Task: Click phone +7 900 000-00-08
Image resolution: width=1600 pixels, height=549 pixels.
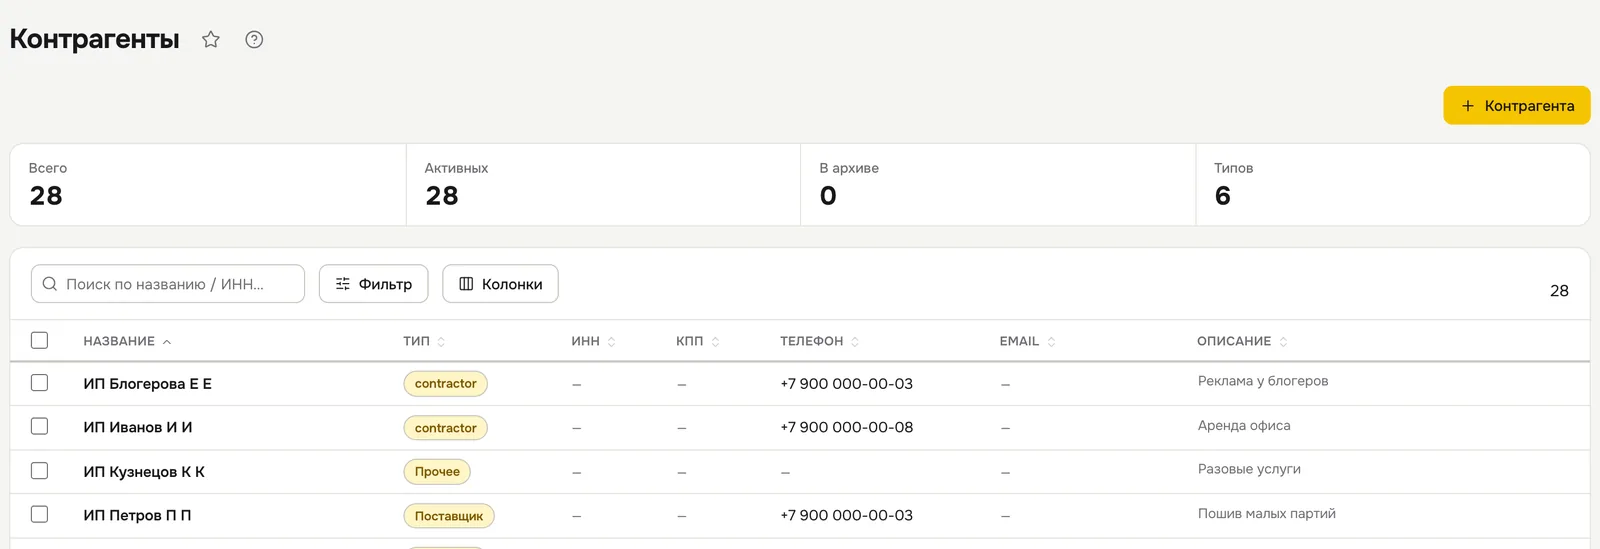Action: point(846,427)
